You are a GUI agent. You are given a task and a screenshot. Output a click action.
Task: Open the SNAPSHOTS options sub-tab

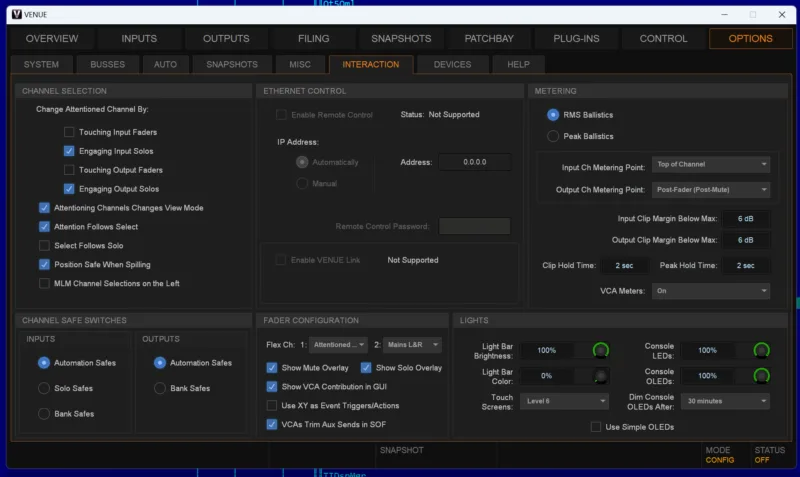coord(232,65)
